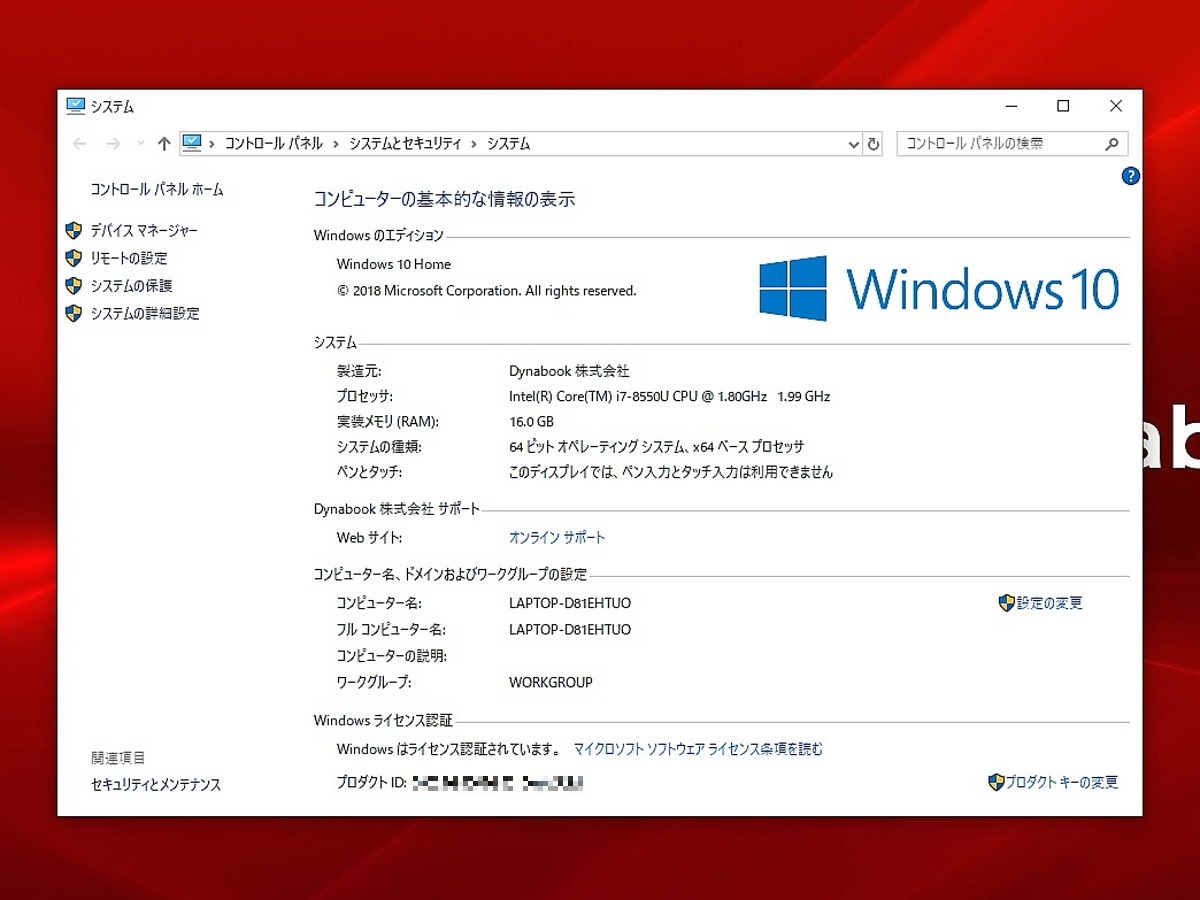This screenshot has width=1200, height=900.
Task: Go up one level with up arrow
Action: pos(164,144)
